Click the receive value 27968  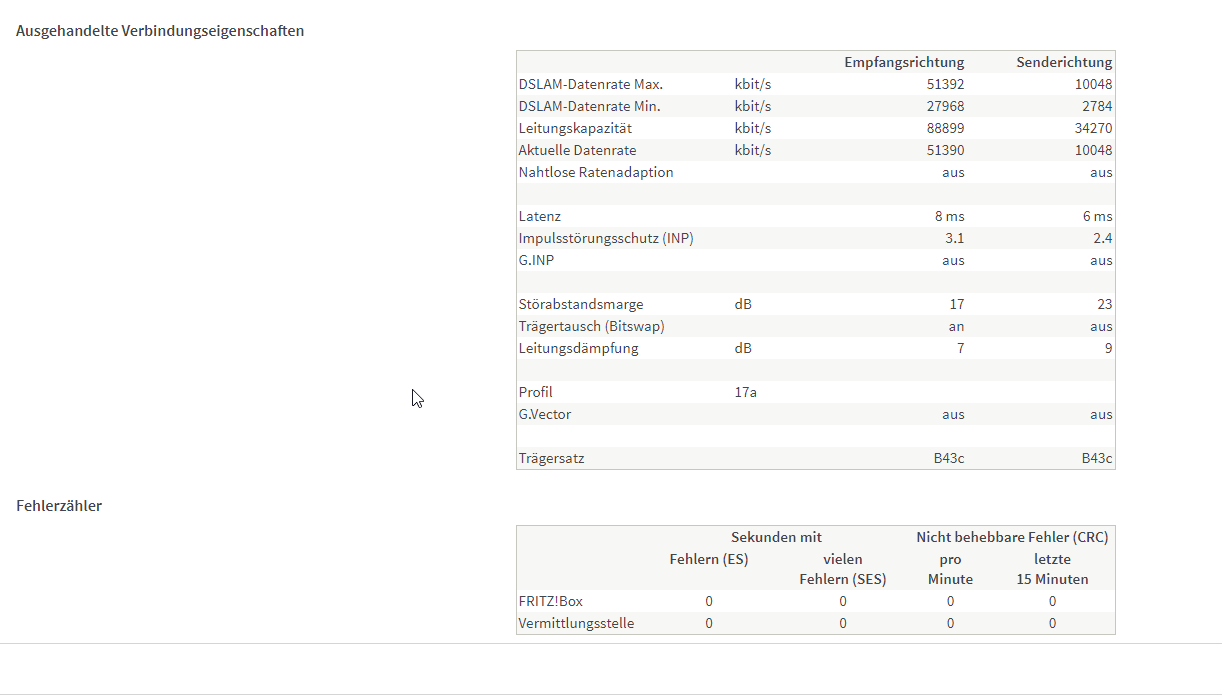(945, 106)
